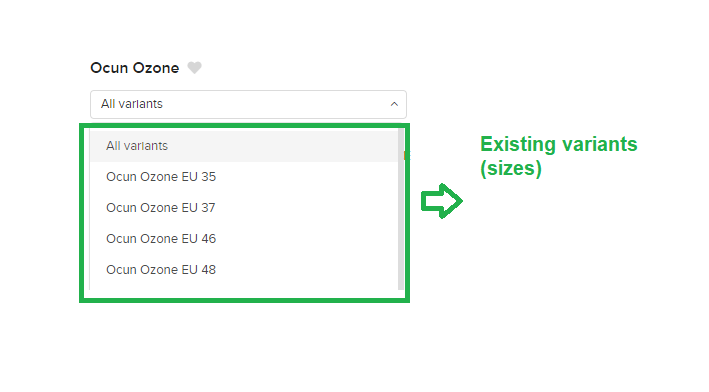Viewport: 709px width, 392px height.
Task: Click the (sizes) annotation label
Action: (x=510, y=168)
